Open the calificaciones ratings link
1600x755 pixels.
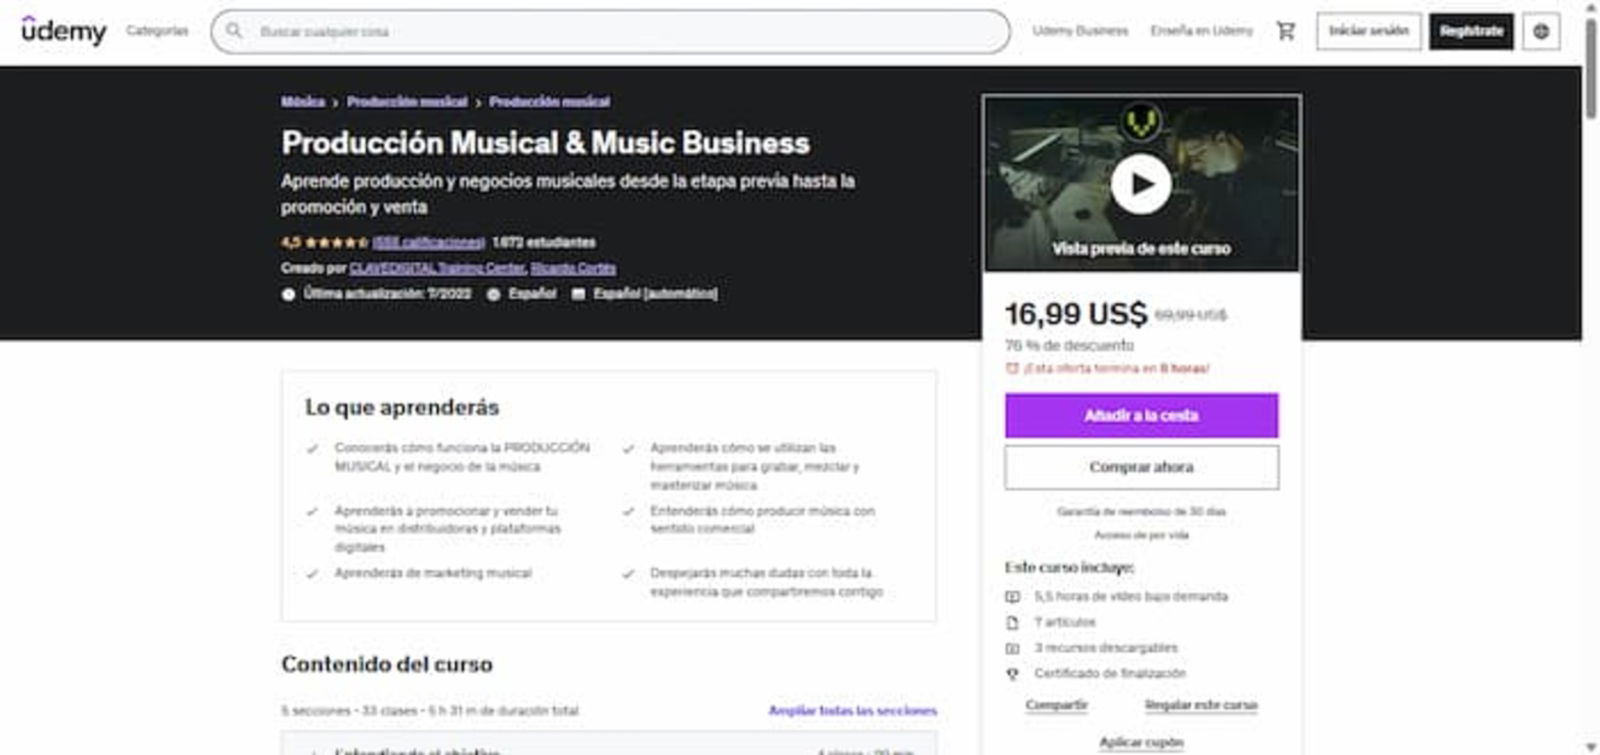428,242
